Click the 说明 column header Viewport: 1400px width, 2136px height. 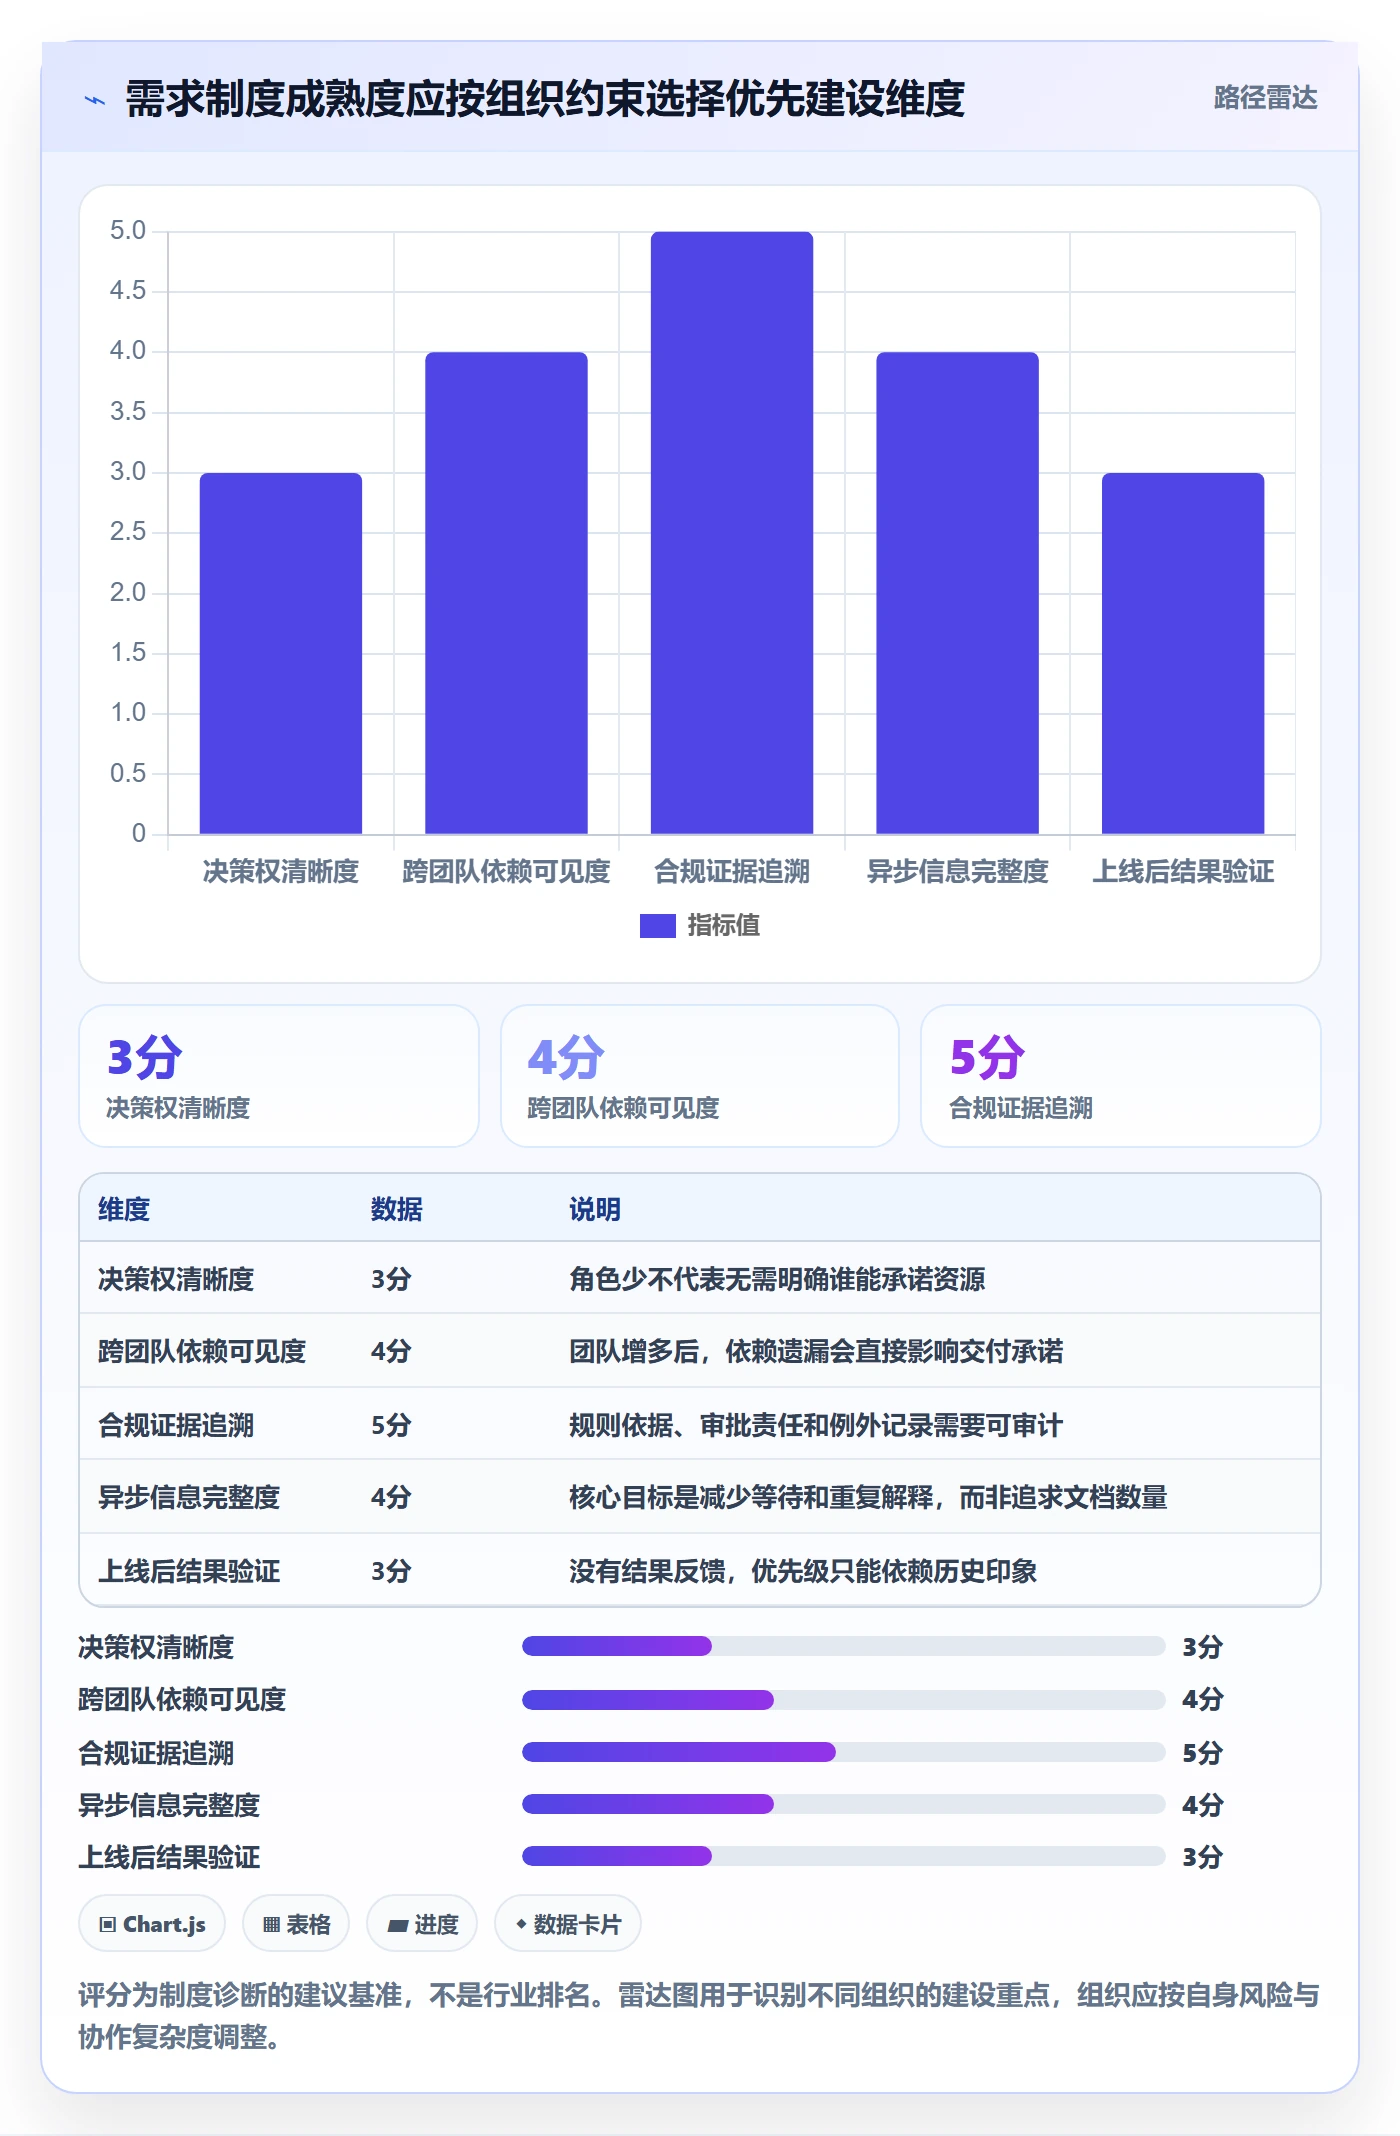(595, 1209)
